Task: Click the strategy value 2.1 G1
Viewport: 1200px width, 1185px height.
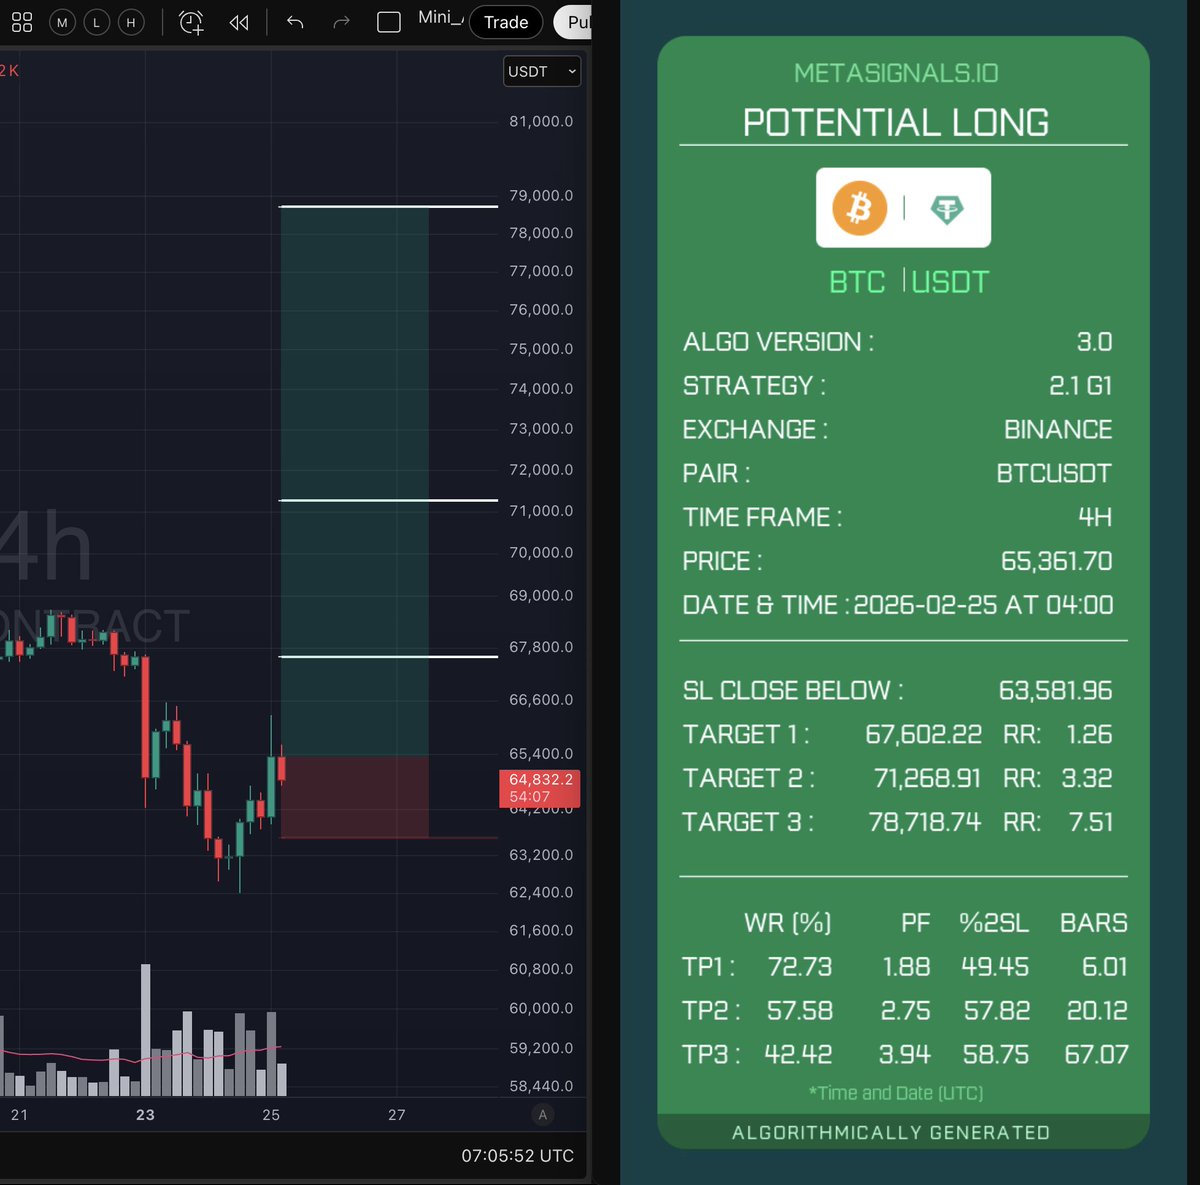Action: 1080,385
